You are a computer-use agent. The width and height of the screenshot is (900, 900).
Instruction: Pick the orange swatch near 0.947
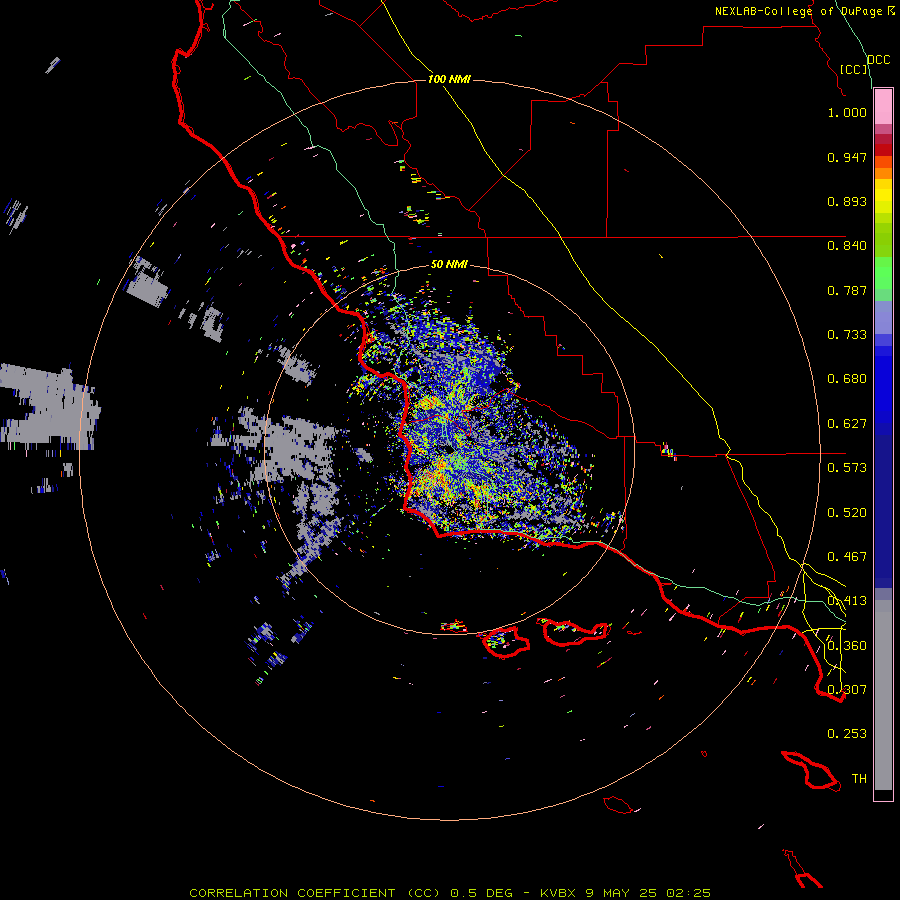pyautogui.click(x=883, y=162)
